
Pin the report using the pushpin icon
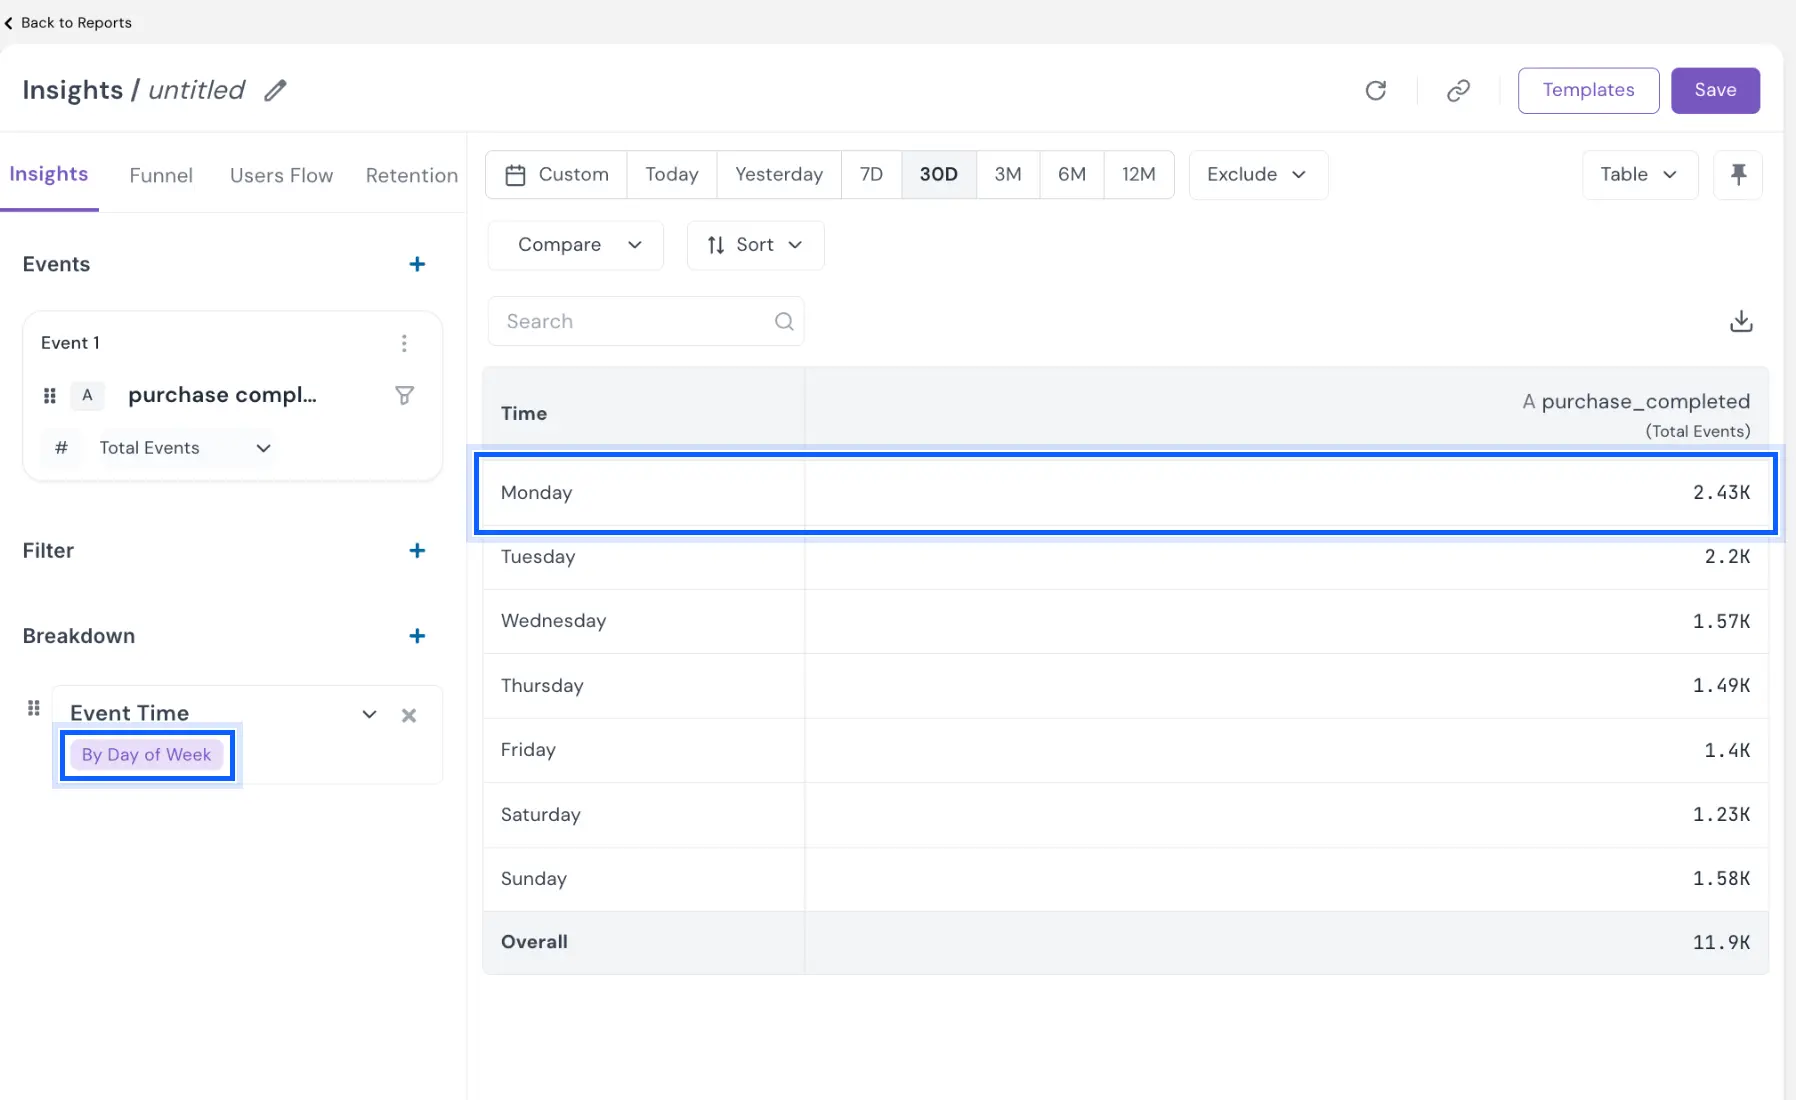pos(1738,175)
